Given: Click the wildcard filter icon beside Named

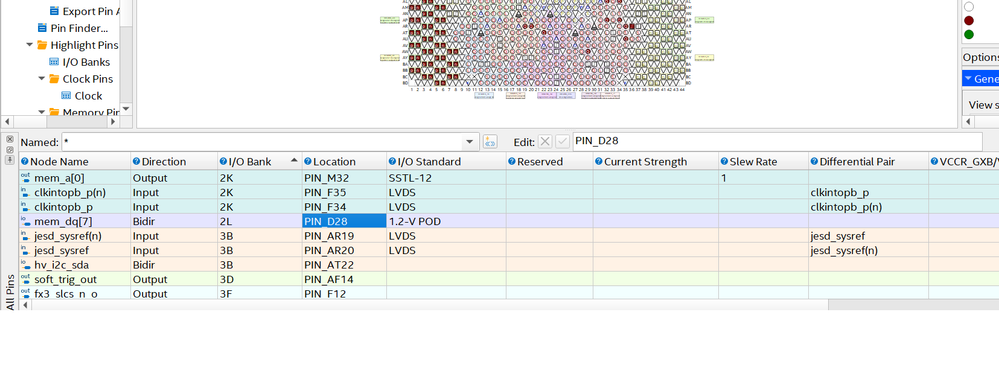Looking at the screenshot, I should 490,141.
